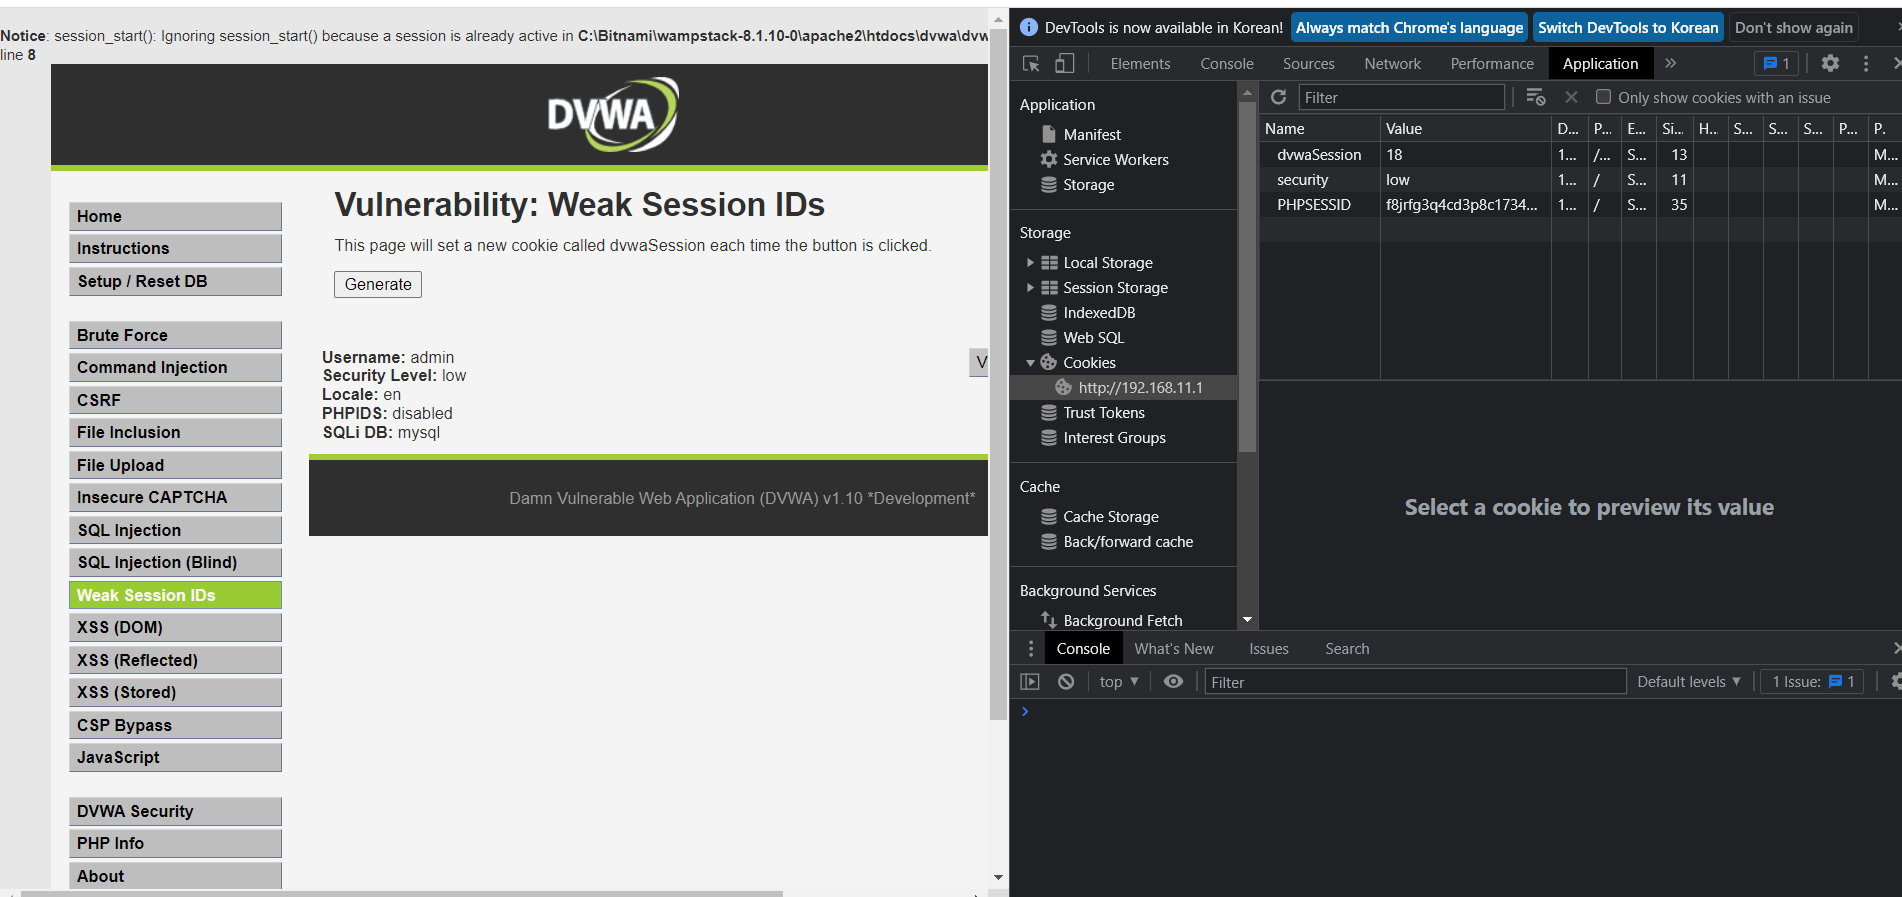Image resolution: width=1902 pixels, height=897 pixels.
Task: Open the SQL Injection page link
Action: tap(175, 530)
